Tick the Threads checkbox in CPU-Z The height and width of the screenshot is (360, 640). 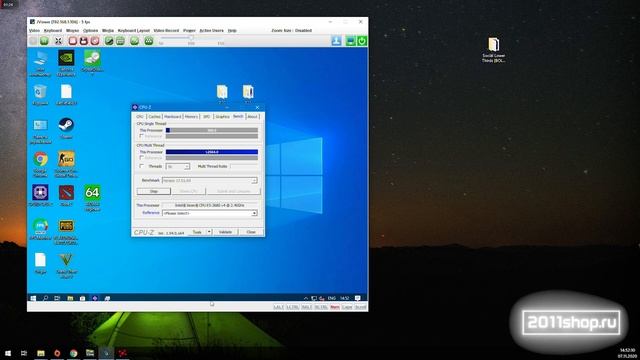point(142,166)
